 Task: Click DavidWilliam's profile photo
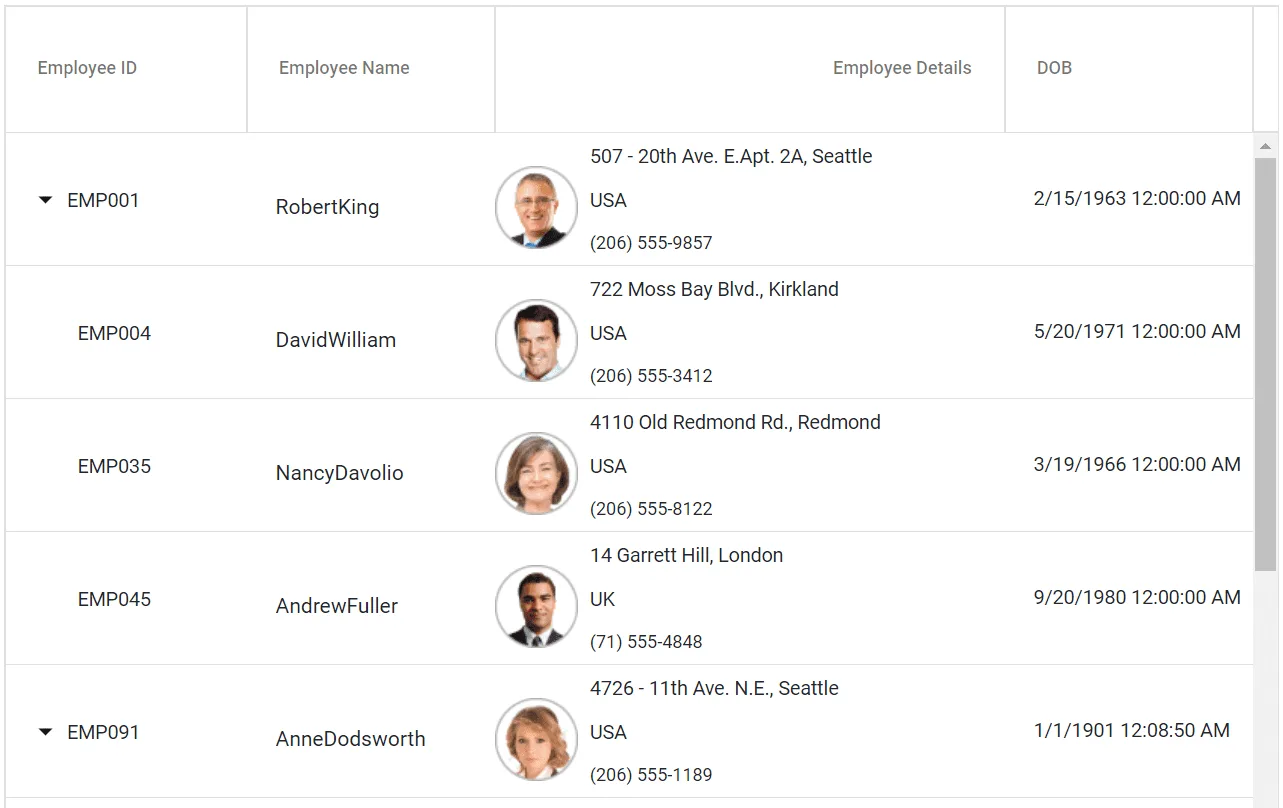pyautogui.click(x=535, y=340)
